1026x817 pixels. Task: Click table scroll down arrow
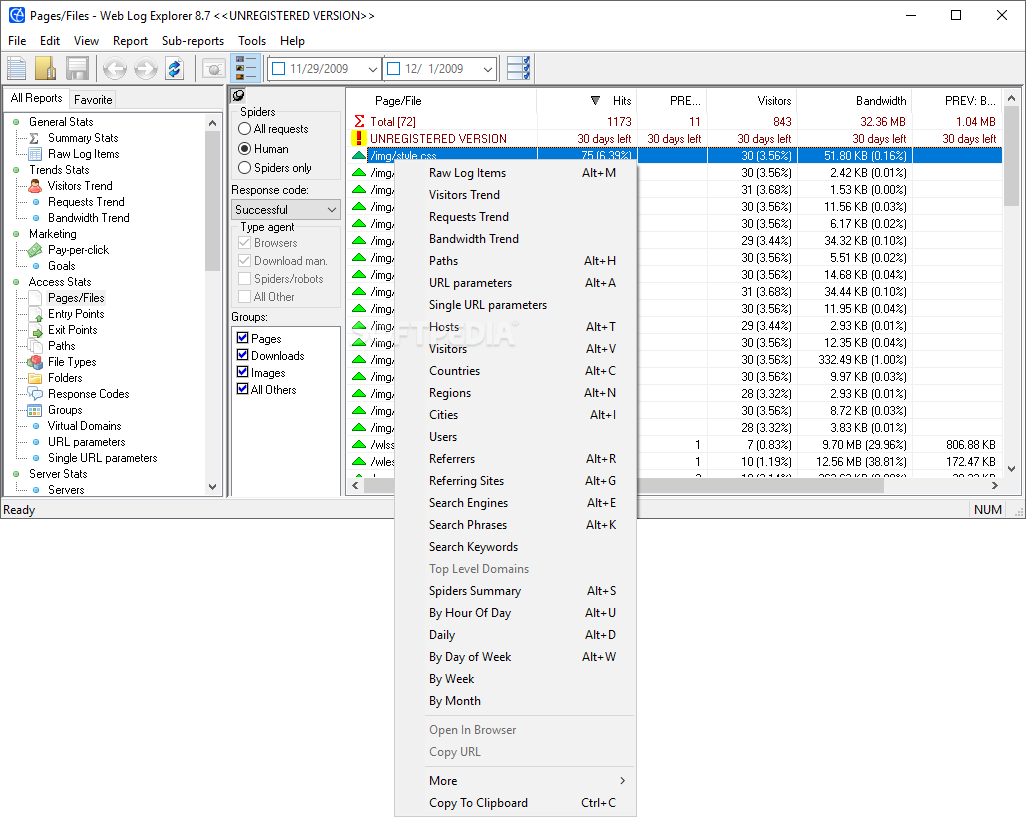pyautogui.click(x=1012, y=468)
